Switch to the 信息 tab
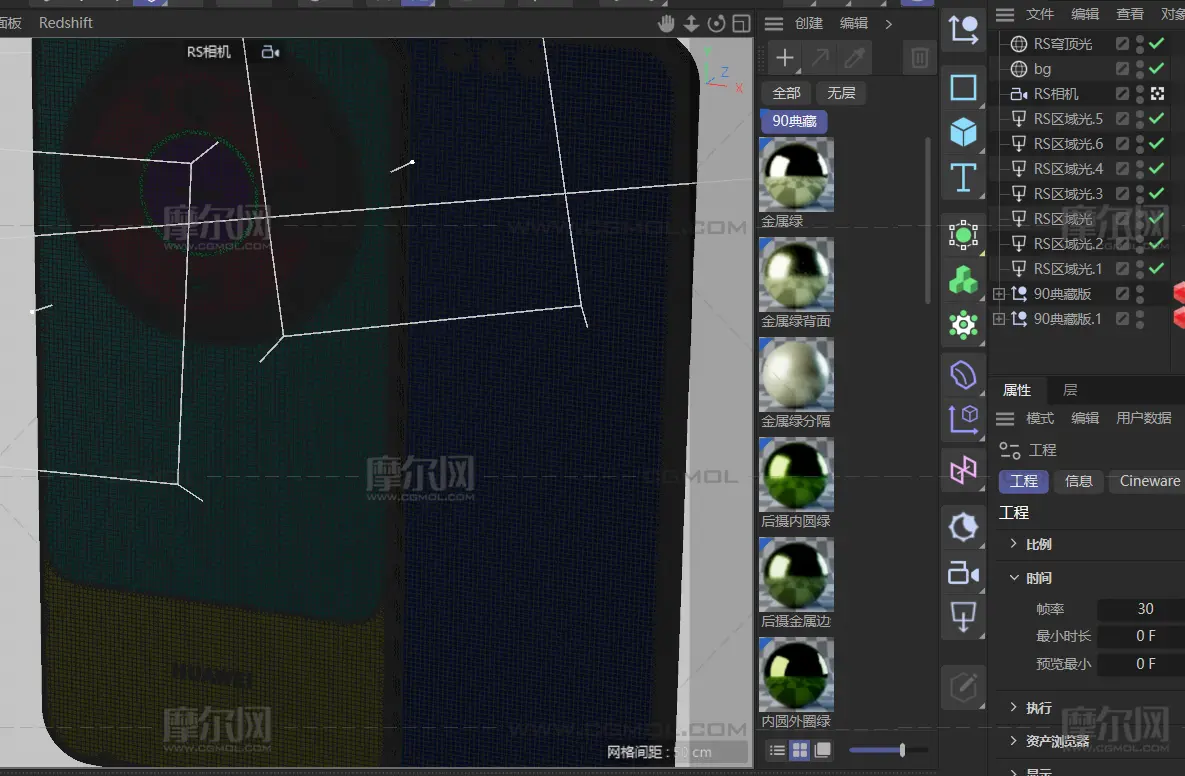This screenshot has width=1185, height=776. [x=1078, y=481]
